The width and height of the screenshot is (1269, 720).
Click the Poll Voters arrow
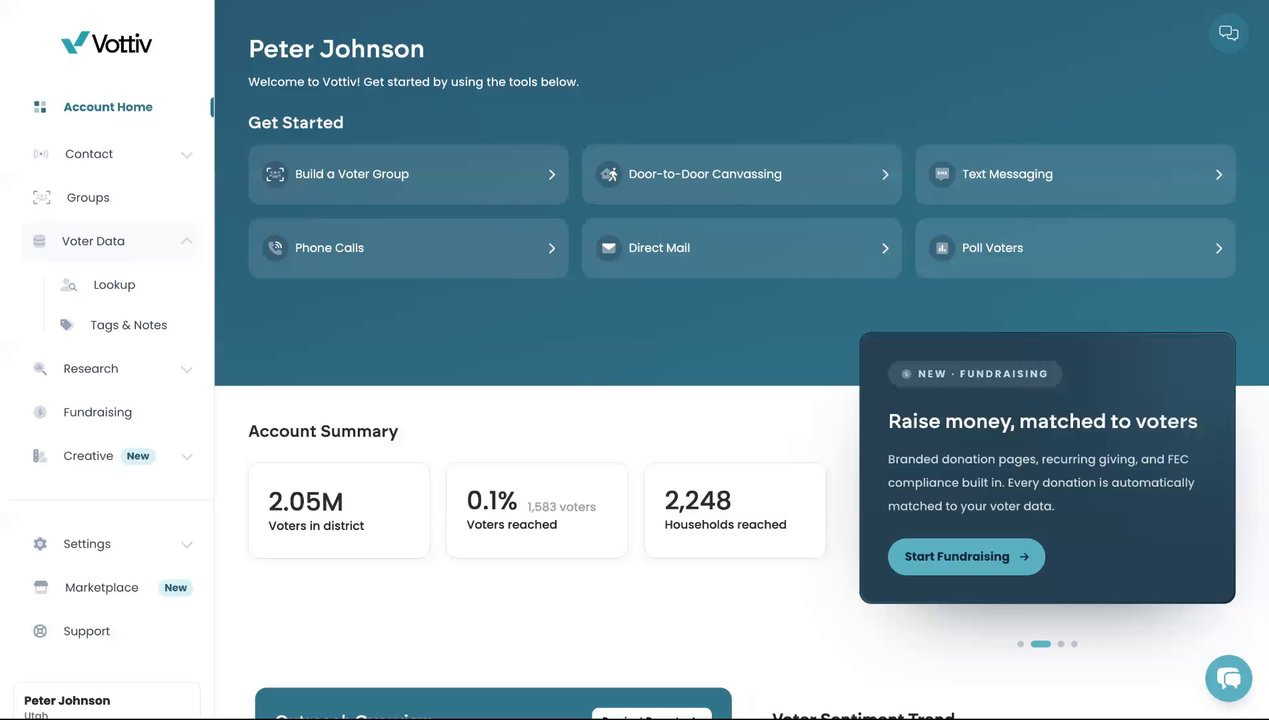point(1218,249)
